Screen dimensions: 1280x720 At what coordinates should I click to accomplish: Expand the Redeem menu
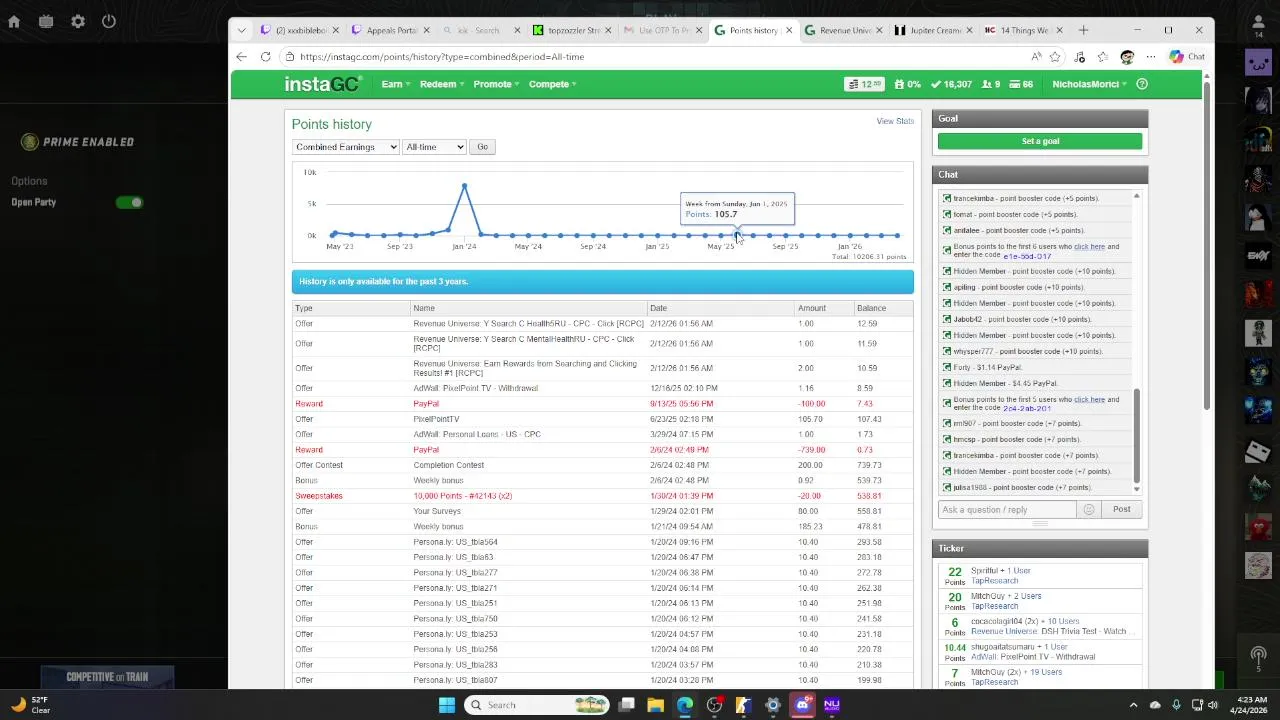click(442, 84)
